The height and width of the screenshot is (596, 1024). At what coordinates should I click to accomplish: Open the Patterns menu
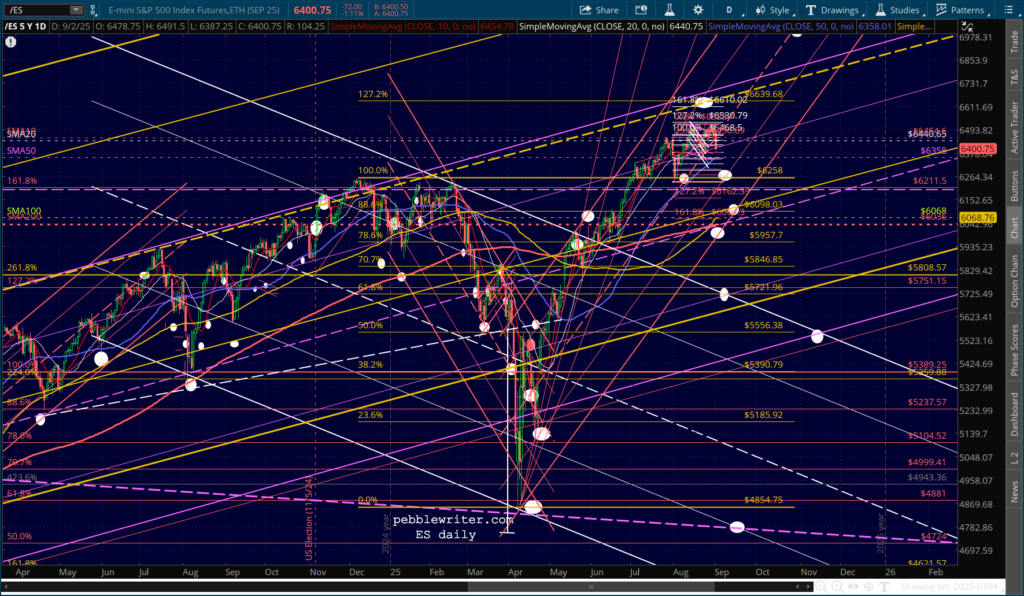pyautogui.click(x=961, y=10)
